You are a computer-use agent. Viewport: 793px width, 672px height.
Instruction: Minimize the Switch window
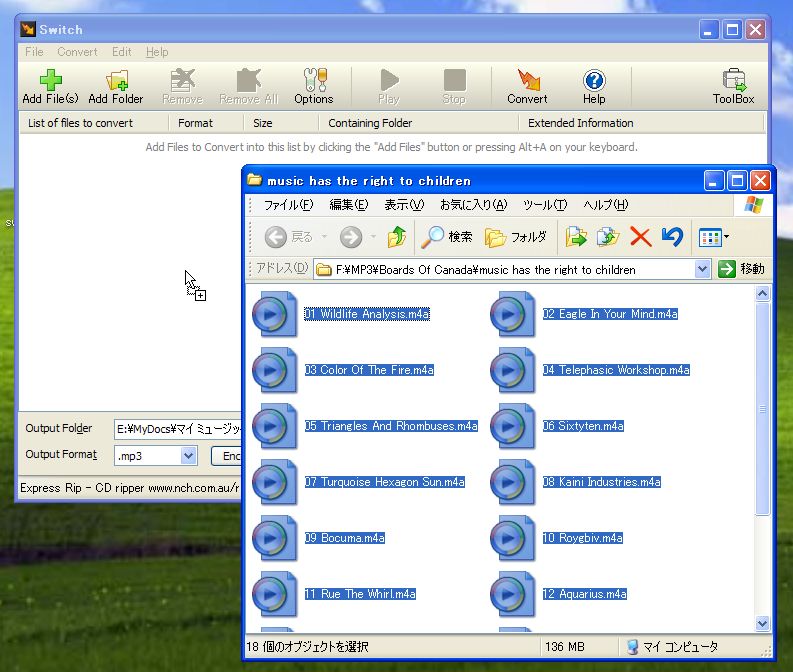tap(709, 30)
